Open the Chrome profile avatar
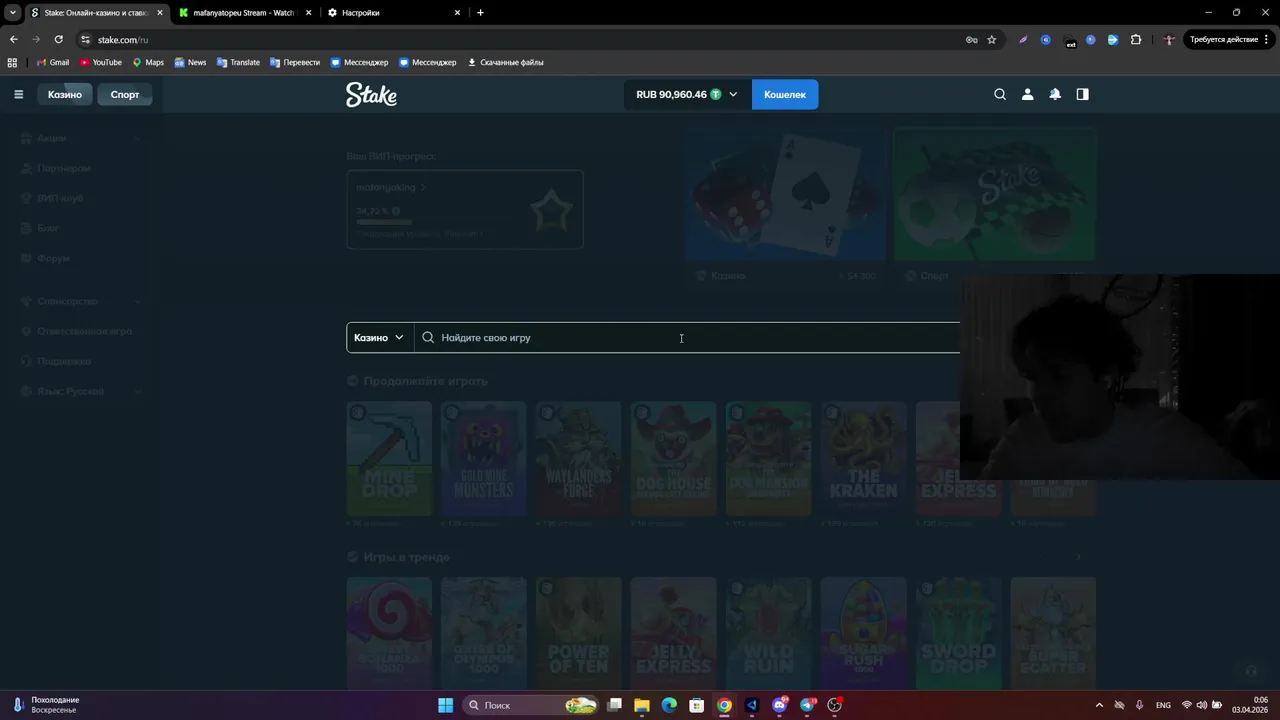1280x720 pixels. pos(1168,40)
